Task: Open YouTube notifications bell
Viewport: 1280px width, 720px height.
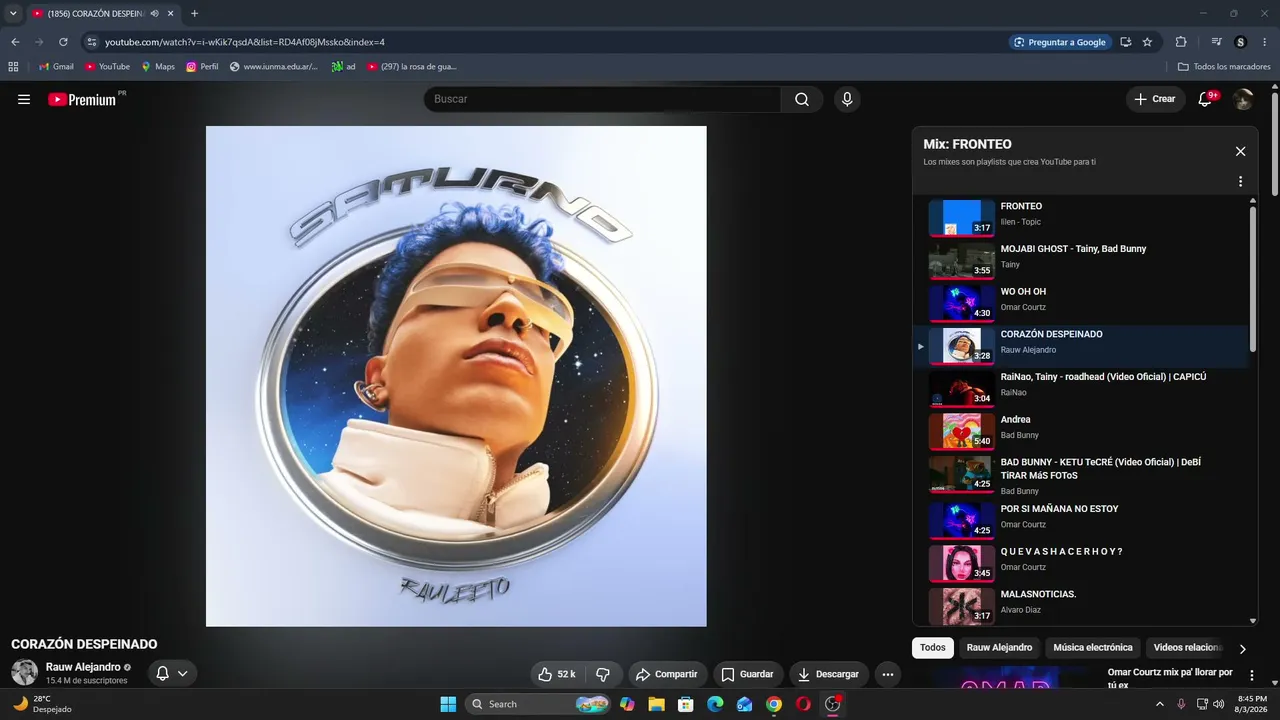Action: pyautogui.click(x=1206, y=99)
